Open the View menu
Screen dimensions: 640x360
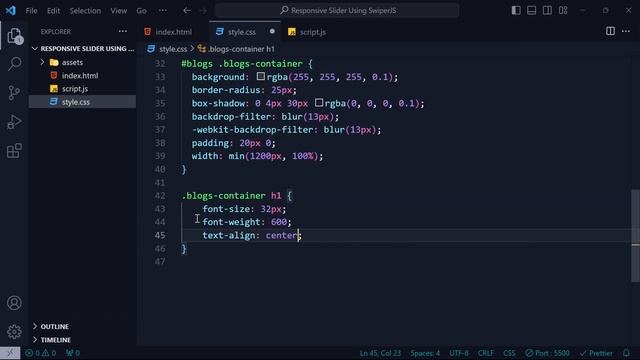click(x=119, y=11)
